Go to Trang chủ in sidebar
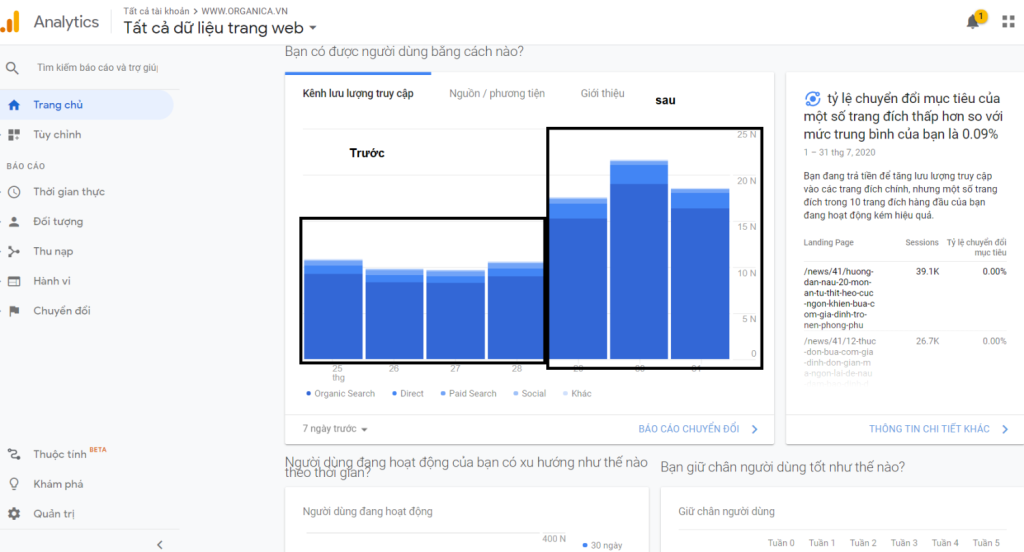Viewport: 1024px width, 552px height. pos(58,105)
